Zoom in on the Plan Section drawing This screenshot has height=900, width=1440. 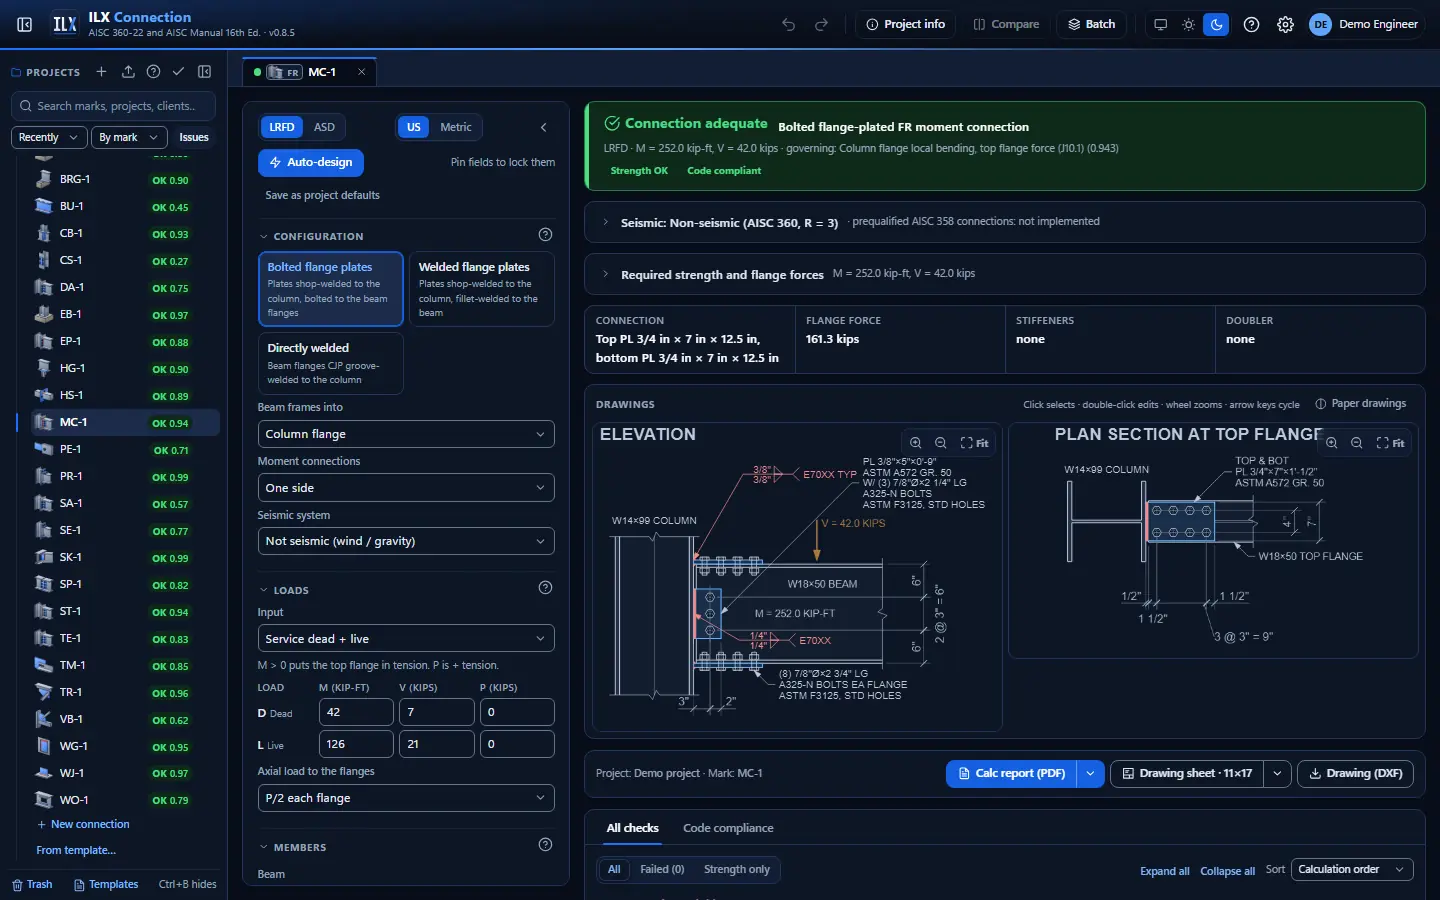1332,443
